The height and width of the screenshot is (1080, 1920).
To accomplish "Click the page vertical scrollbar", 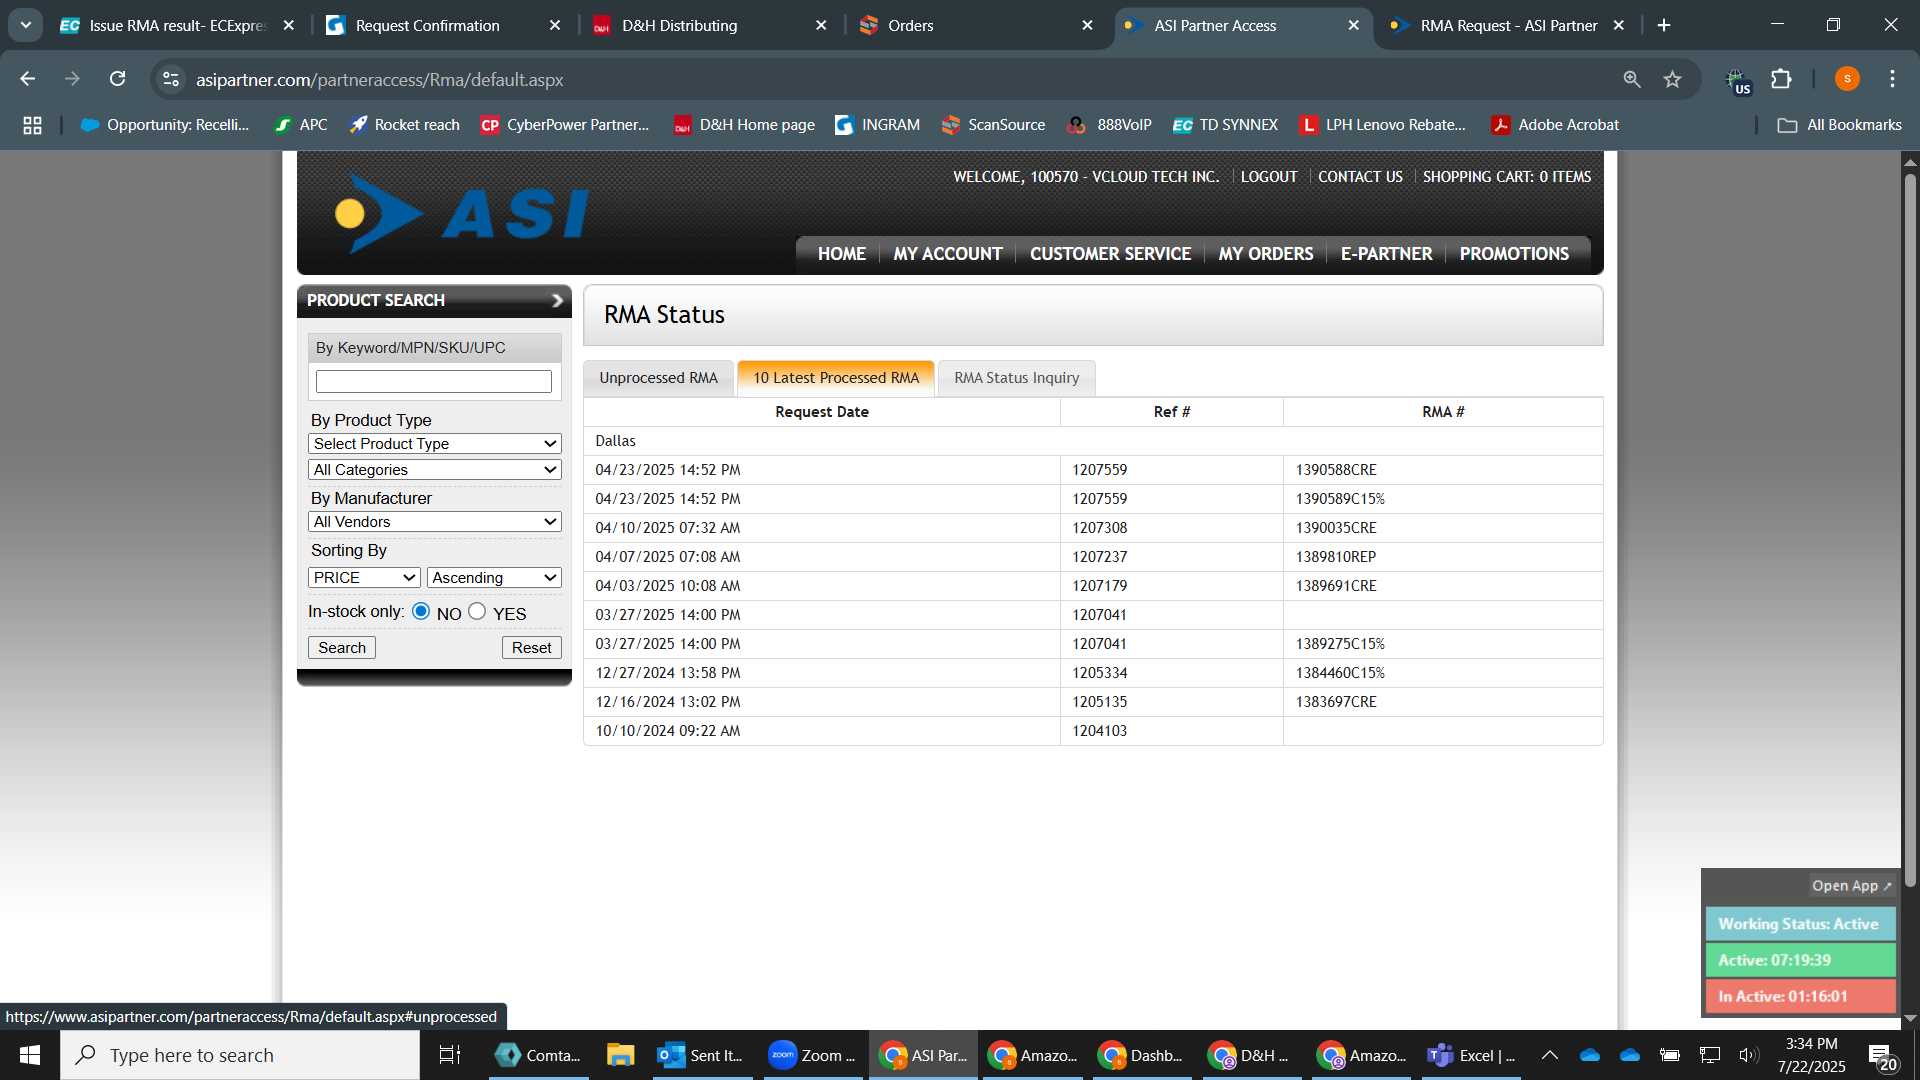I will tap(1910, 530).
